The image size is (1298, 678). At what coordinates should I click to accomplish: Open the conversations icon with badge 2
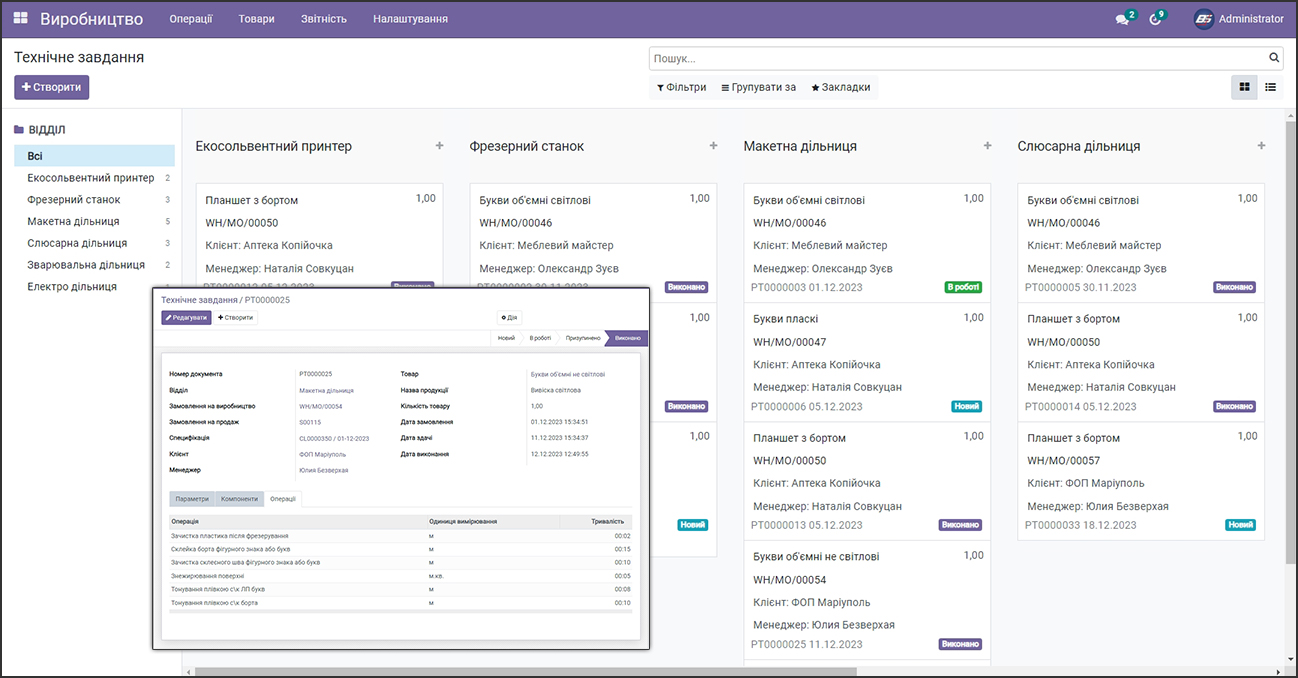click(1124, 18)
